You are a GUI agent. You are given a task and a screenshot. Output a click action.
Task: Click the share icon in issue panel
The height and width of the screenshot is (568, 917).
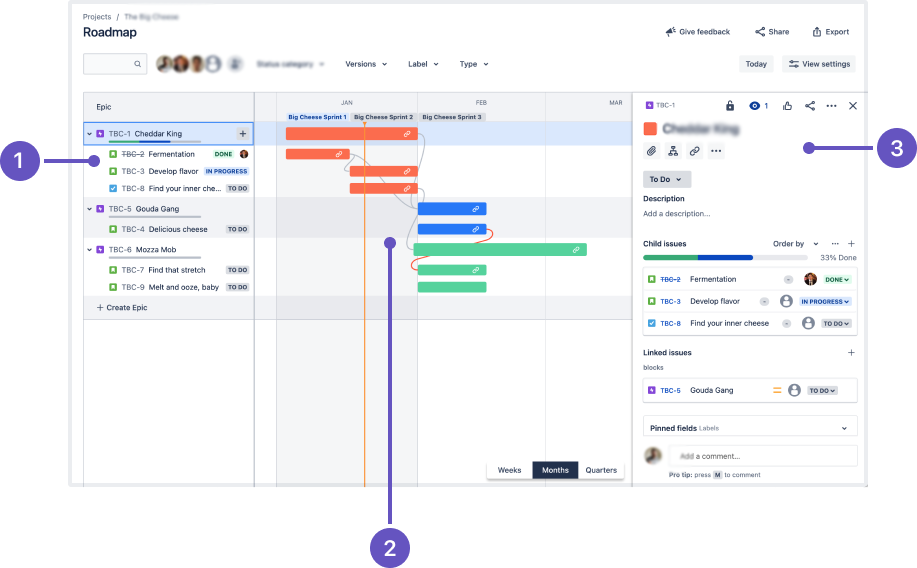tap(810, 106)
